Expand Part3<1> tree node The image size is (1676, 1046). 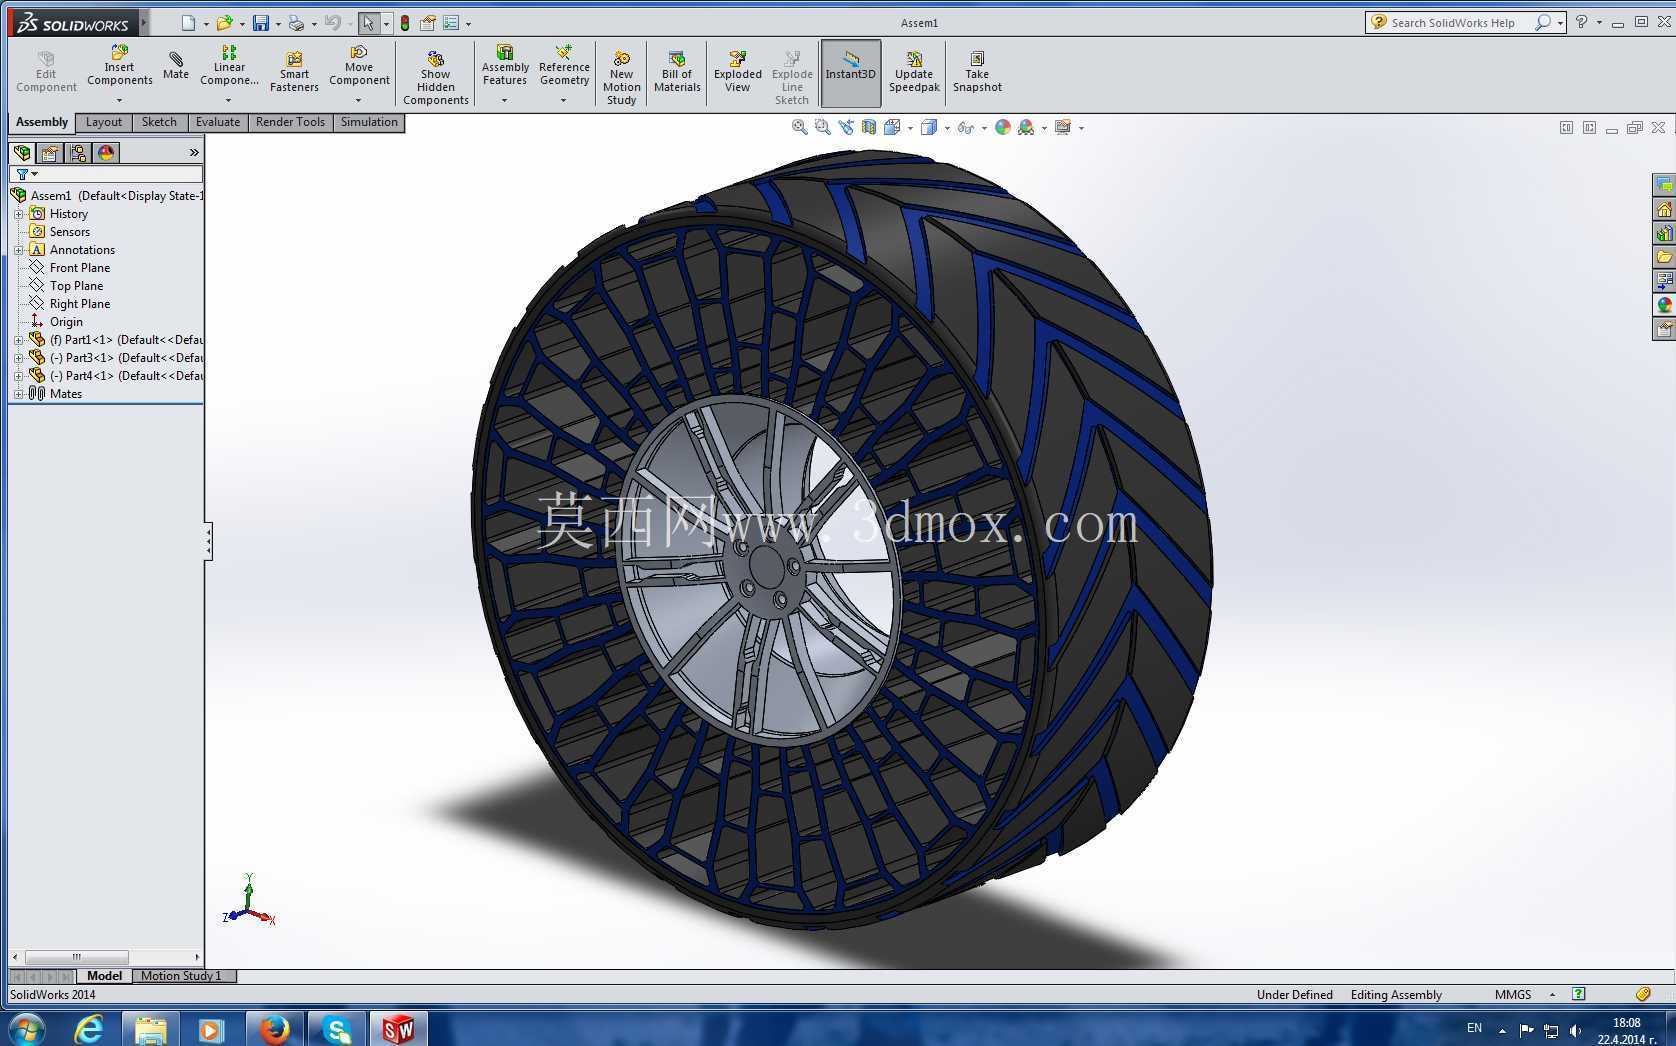(x=18, y=358)
